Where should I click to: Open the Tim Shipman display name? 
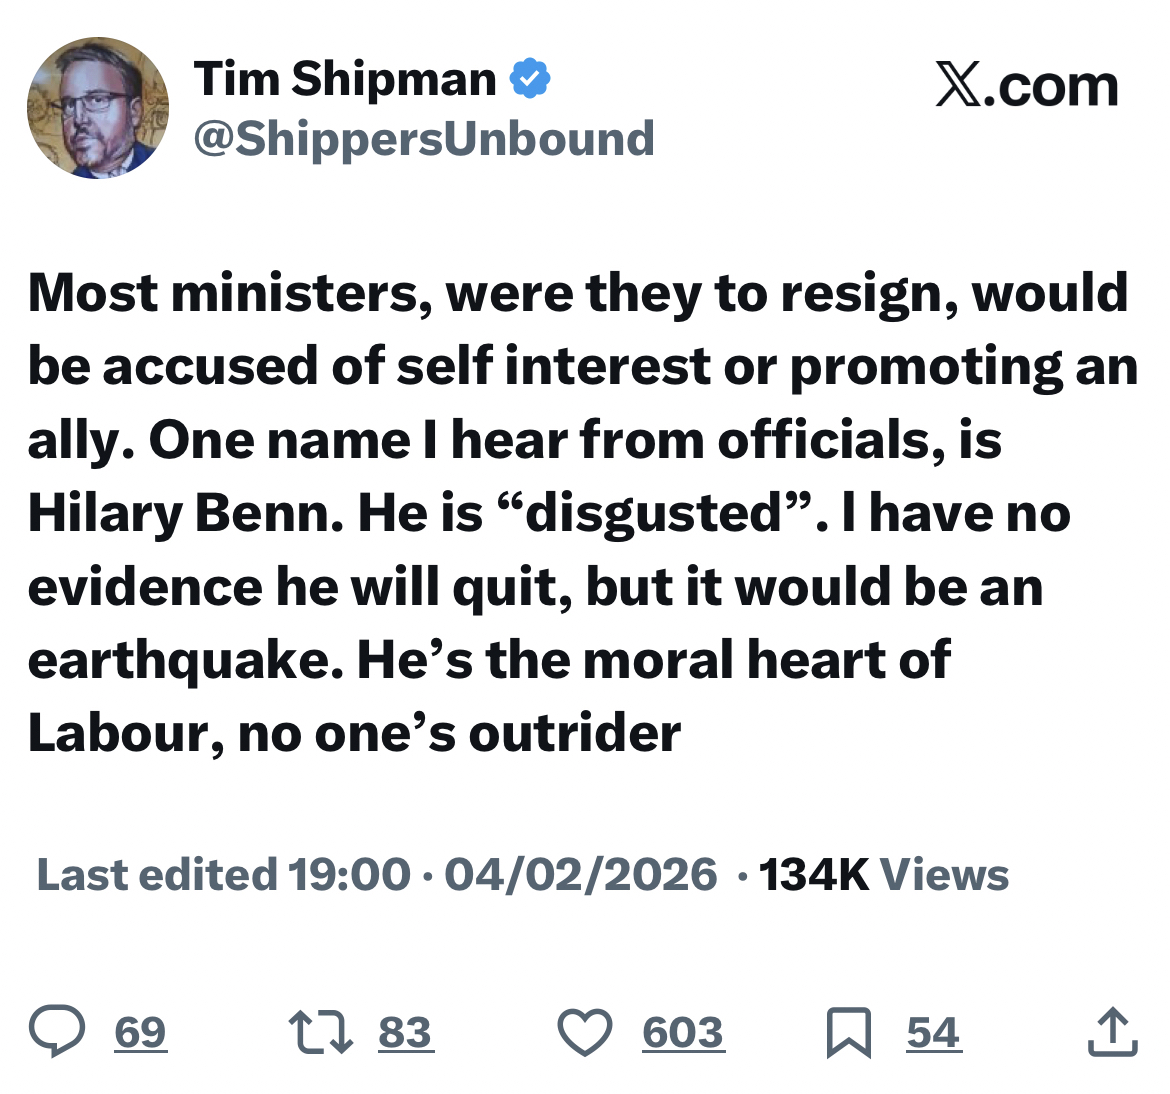345,79
